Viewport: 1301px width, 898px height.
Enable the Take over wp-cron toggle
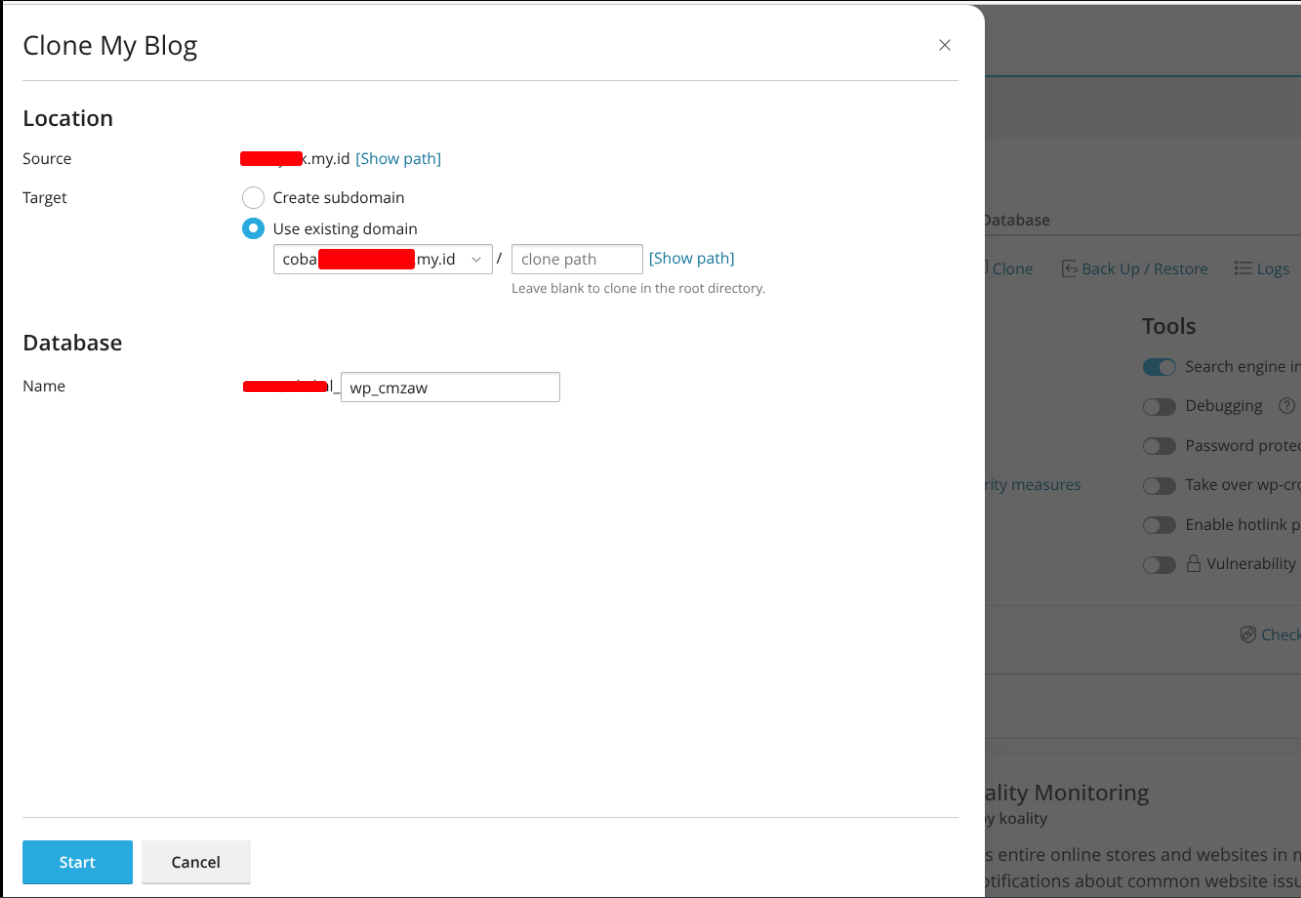1159,486
